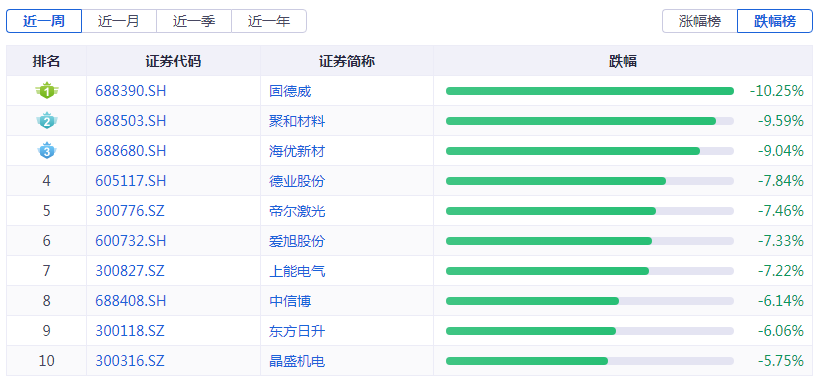Screen dimensions: 823x387
Task: Toggle to the 跌幅榜 losers list
Action: coord(775,21)
